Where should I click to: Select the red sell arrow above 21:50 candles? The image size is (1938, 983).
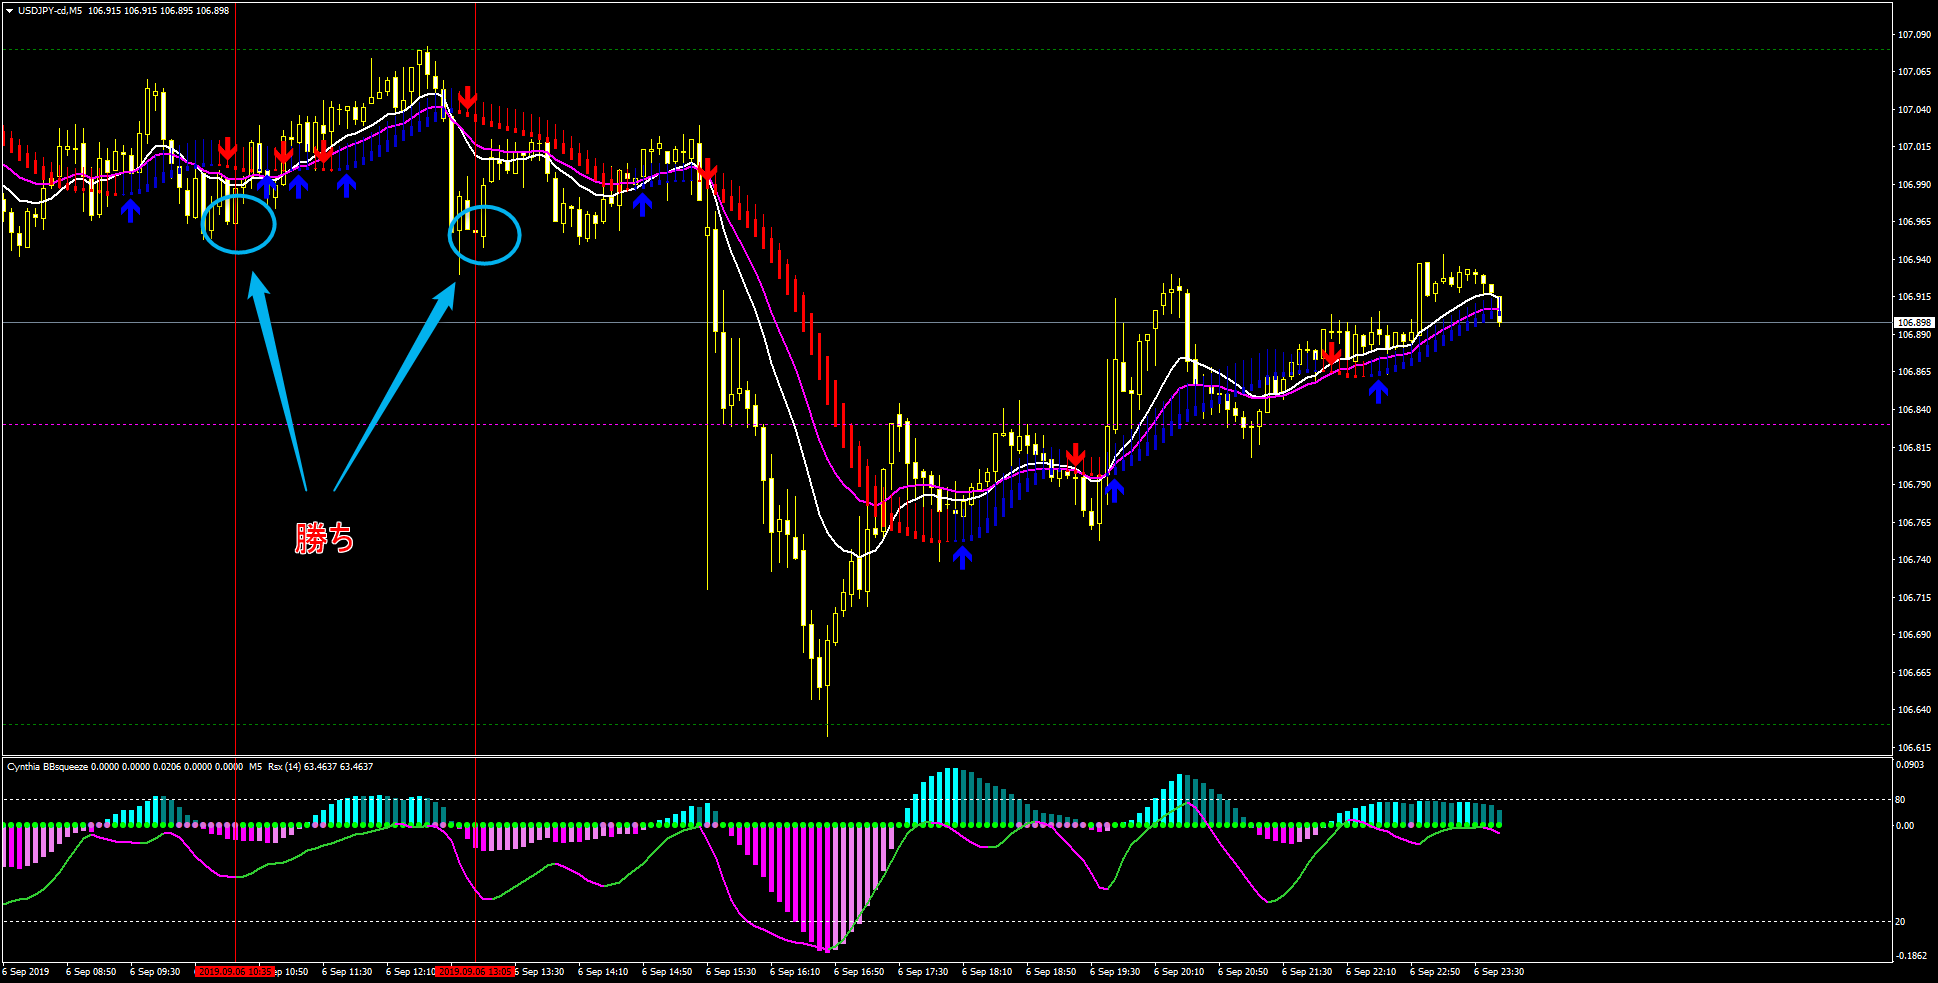pyautogui.click(x=1330, y=354)
